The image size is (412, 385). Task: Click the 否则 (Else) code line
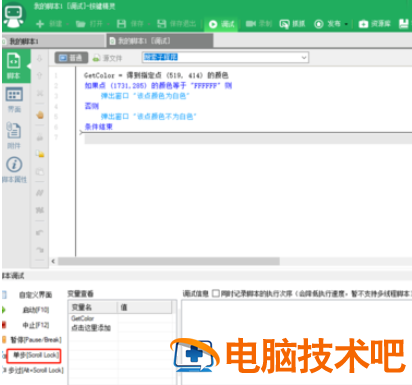coord(92,106)
